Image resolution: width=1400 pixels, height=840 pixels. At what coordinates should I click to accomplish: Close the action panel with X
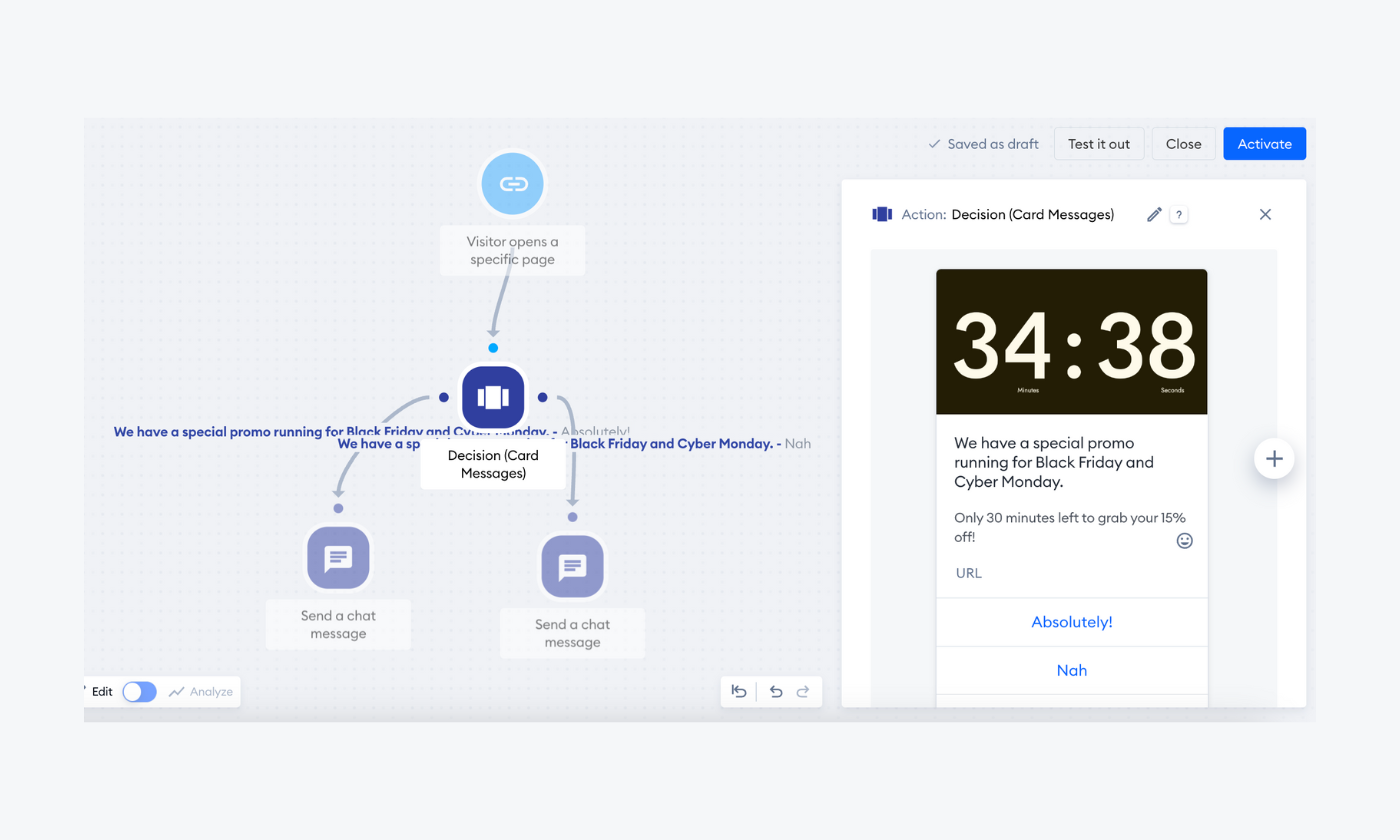(x=1265, y=214)
